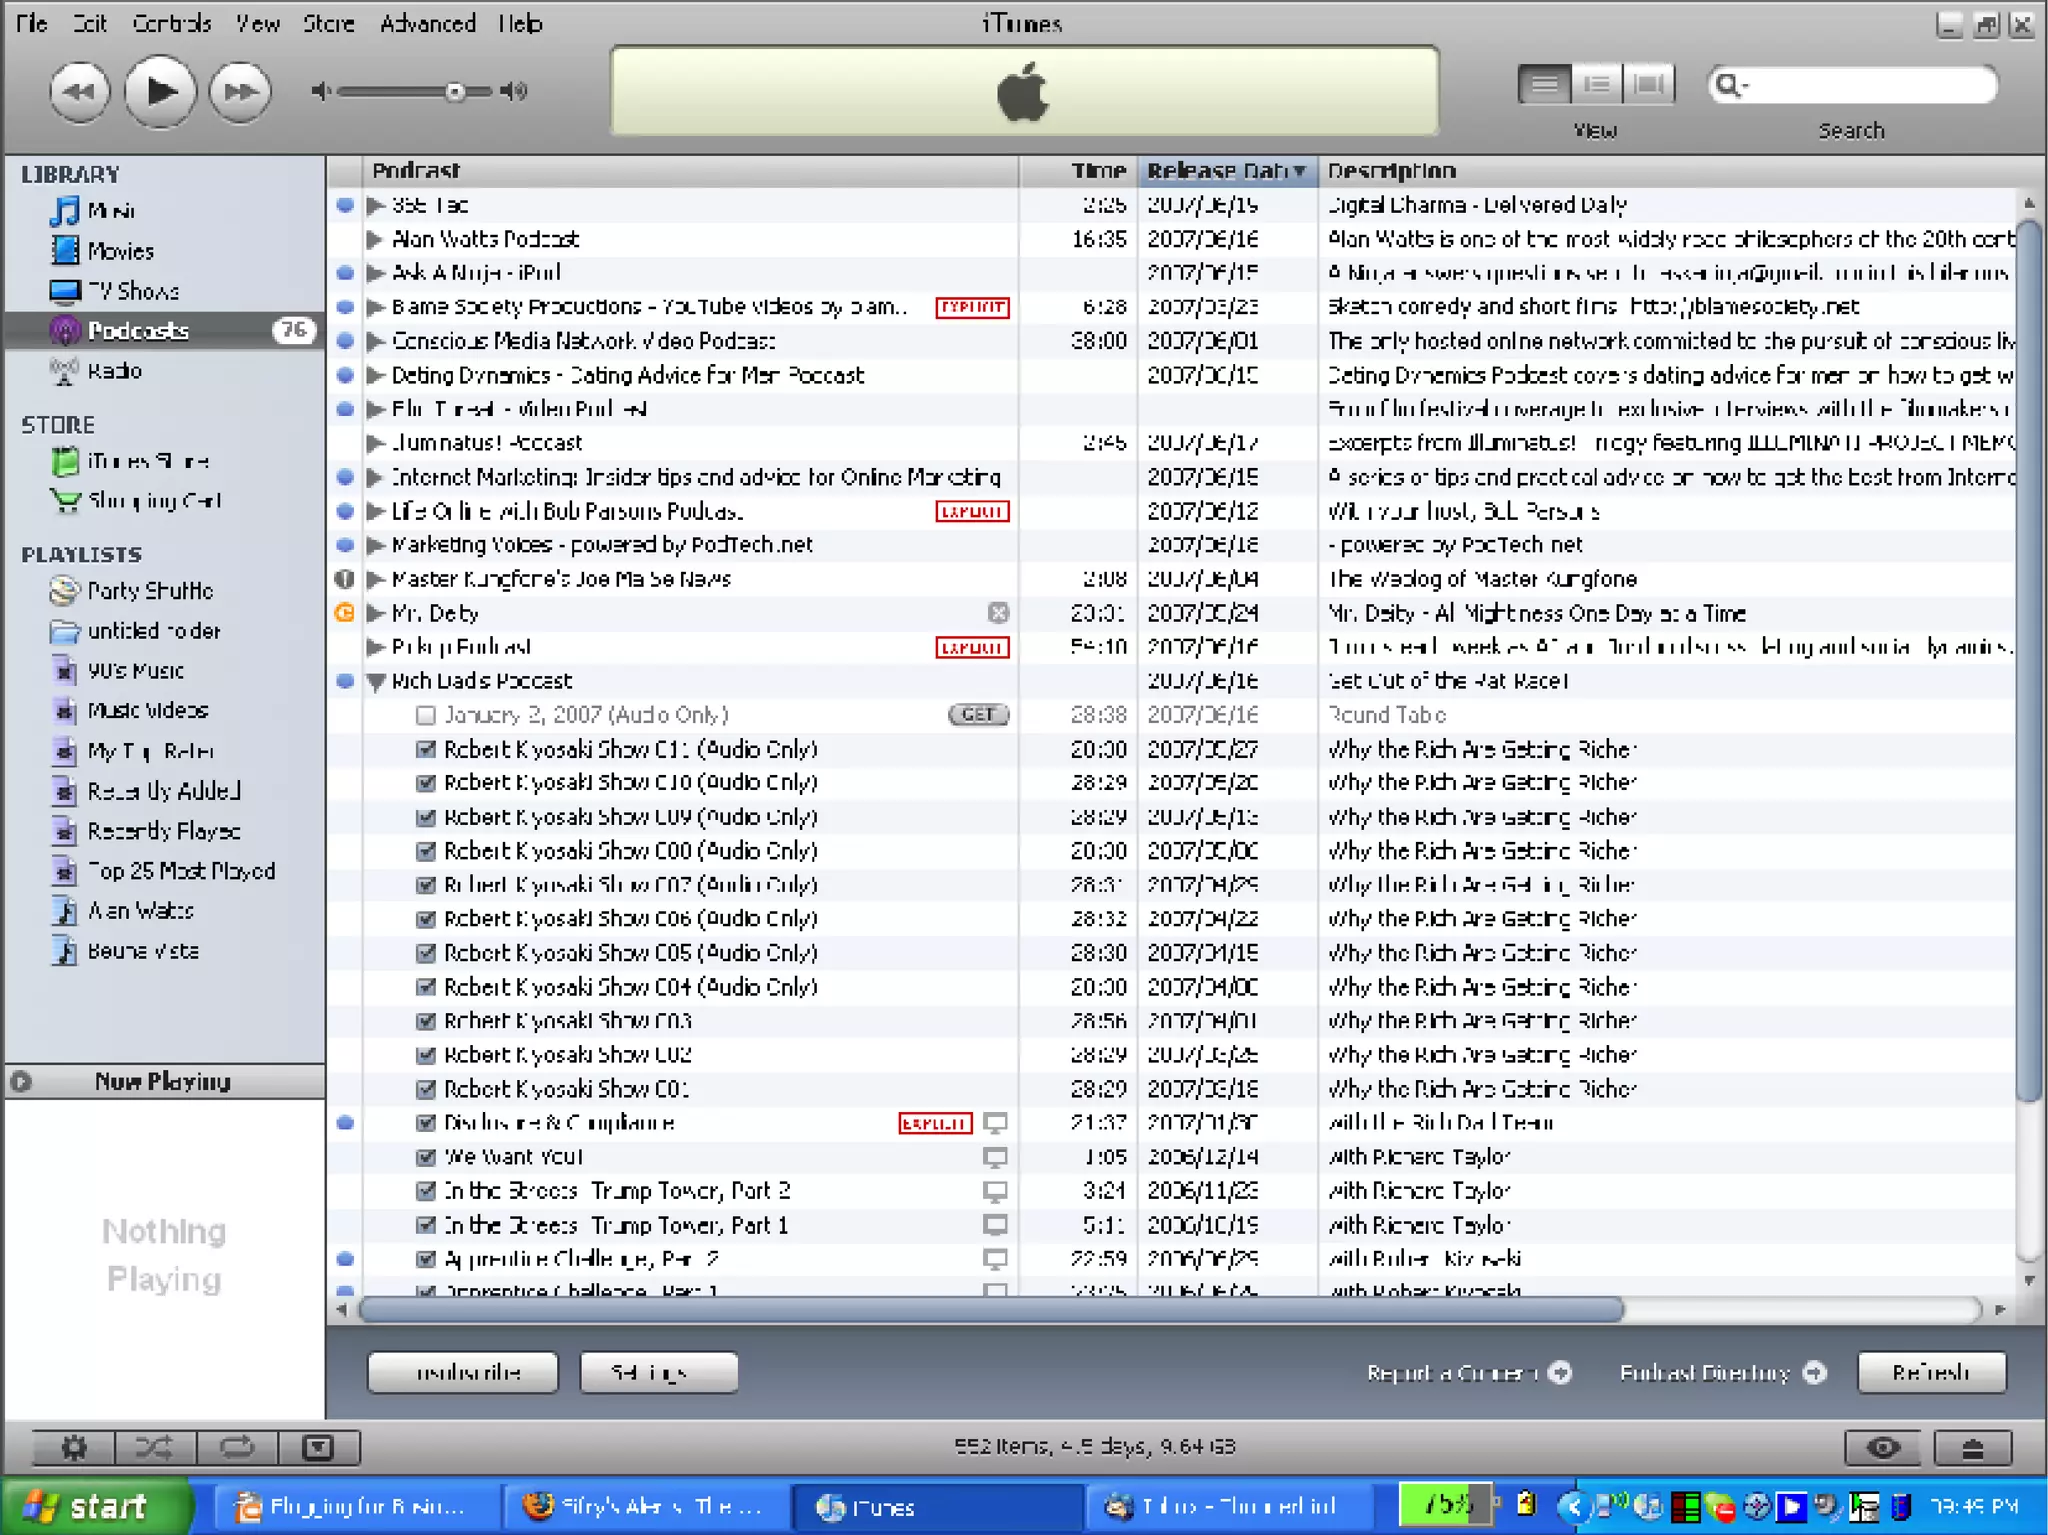Toggle shuffle icon in bottom bar
2048x1535 pixels.
click(154, 1447)
